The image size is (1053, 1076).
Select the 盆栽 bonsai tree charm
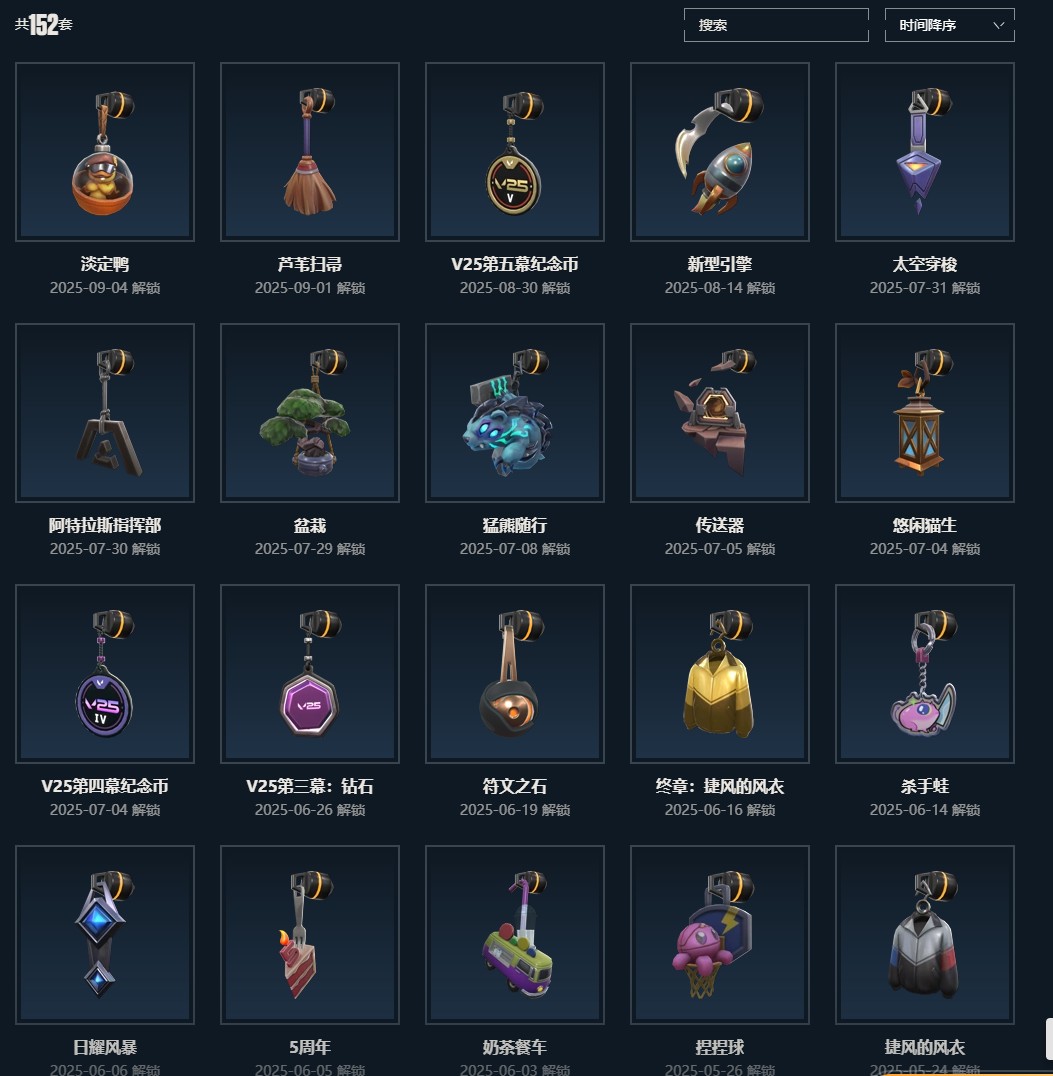tap(310, 412)
